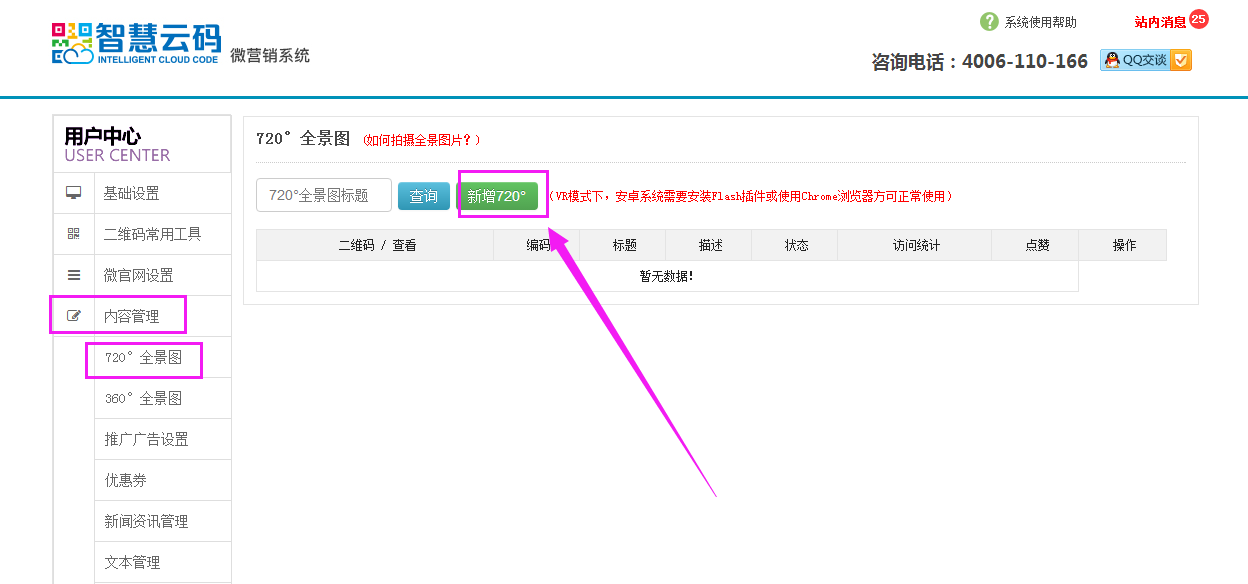Click the 访问统计 column header

coord(916,245)
